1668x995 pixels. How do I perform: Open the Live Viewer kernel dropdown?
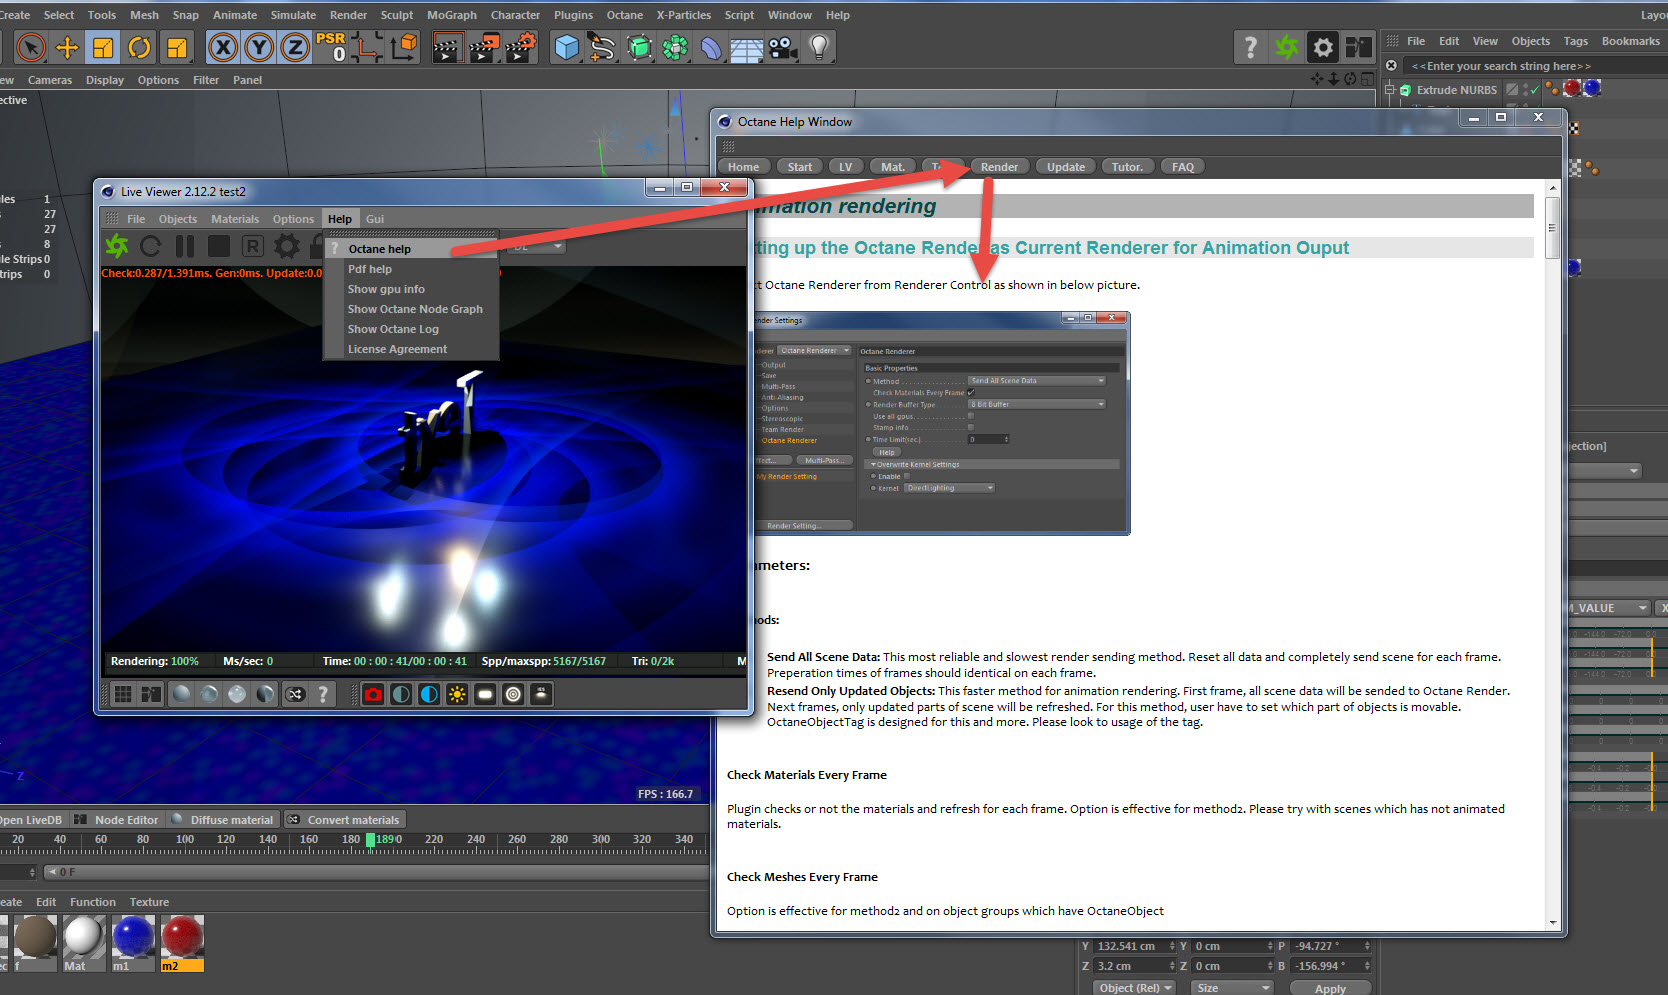click(537, 246)
